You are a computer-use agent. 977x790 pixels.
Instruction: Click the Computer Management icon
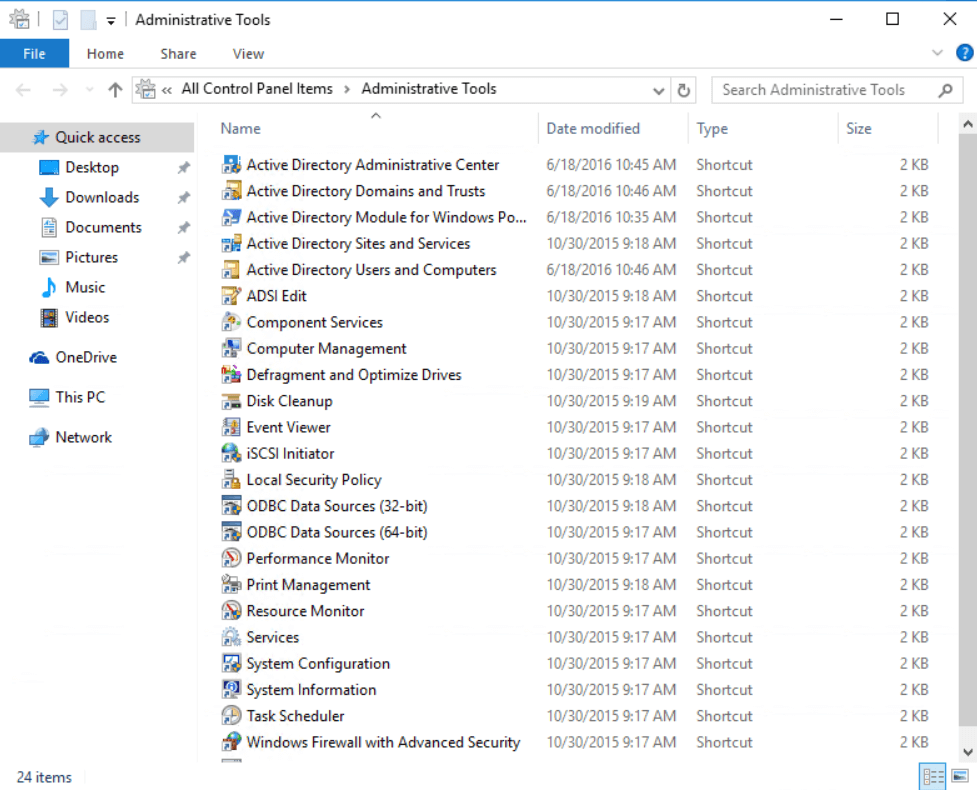click(x=231, y=348)
